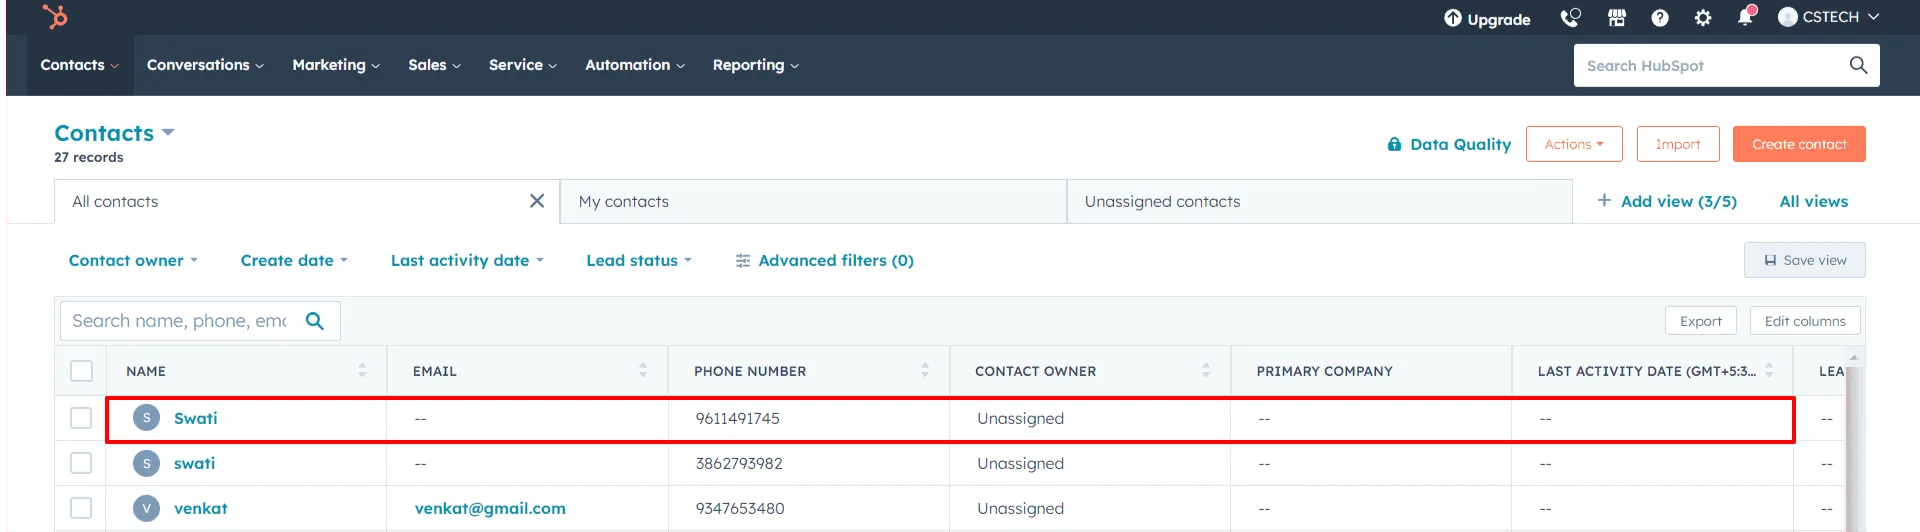Tick the checkbox for phone 3862793982 row
The height and width of the screenshot is (532, 1920).
[x=81, y=463]
